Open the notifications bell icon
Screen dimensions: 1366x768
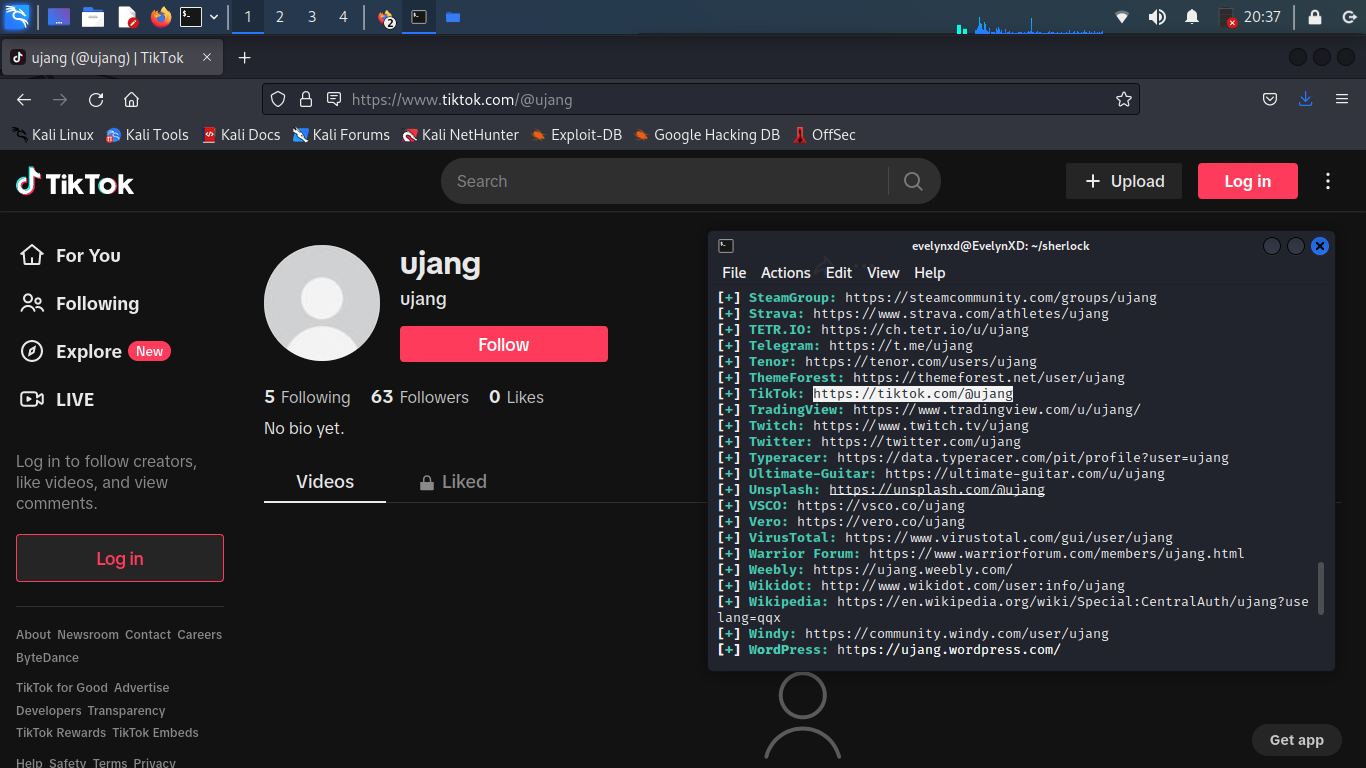[x=1192, y=17]
